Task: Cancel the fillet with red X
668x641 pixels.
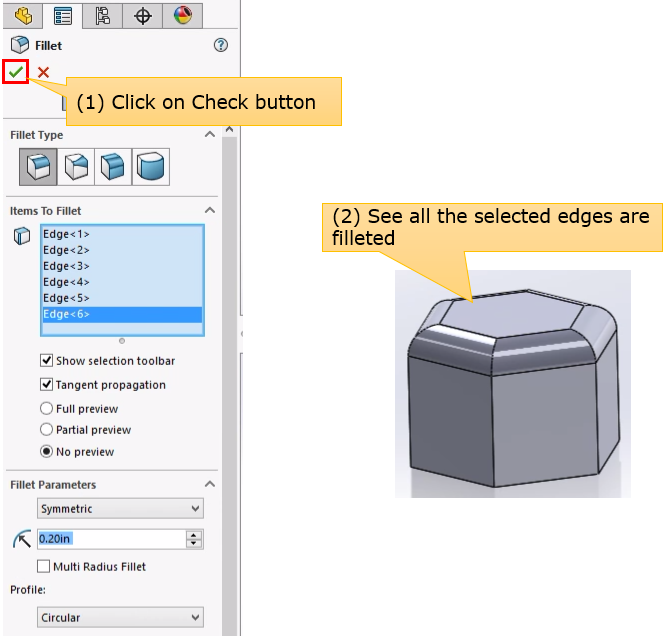Action: pyautogui.click(x=43, y=72)
